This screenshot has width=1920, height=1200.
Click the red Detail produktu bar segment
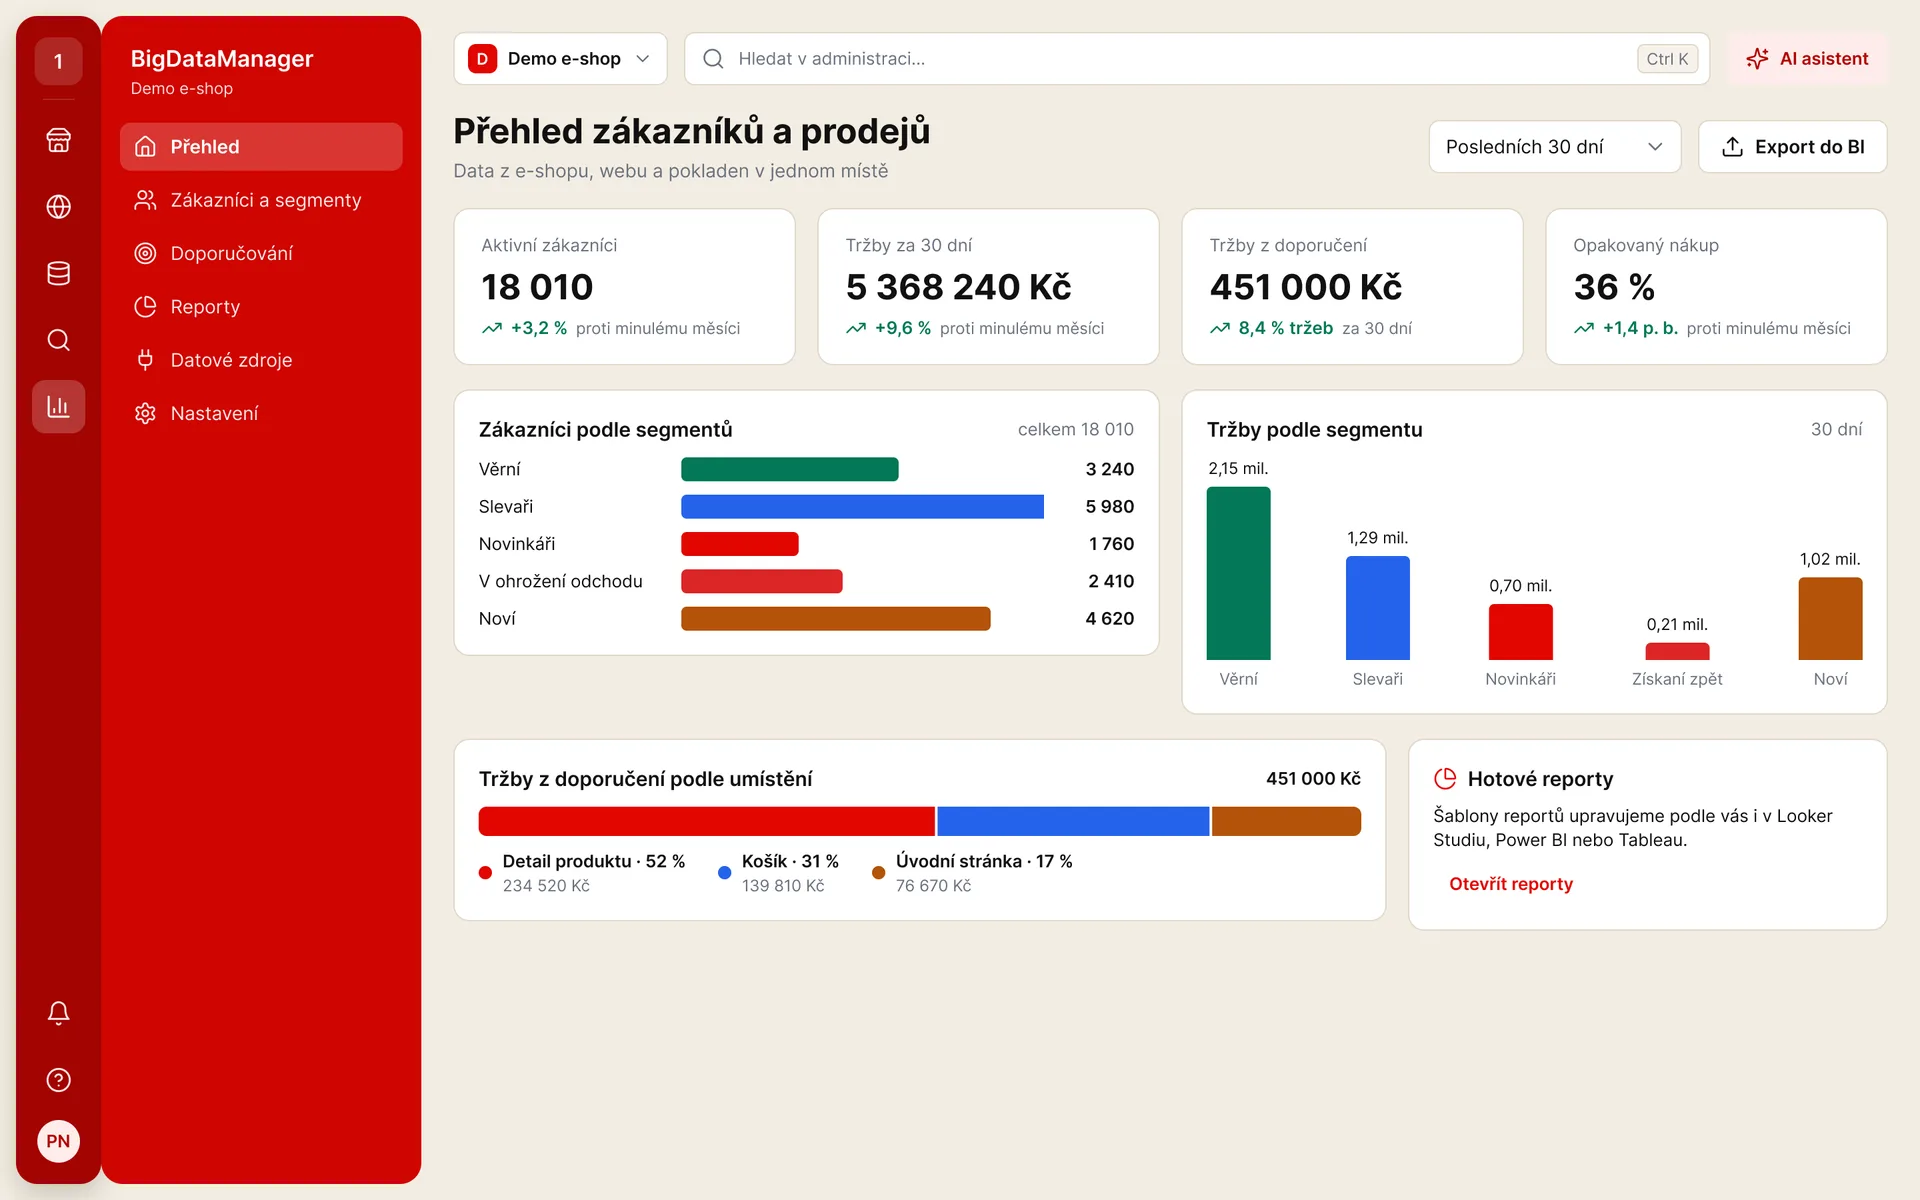pyautogui.click(x=706, y=821)
